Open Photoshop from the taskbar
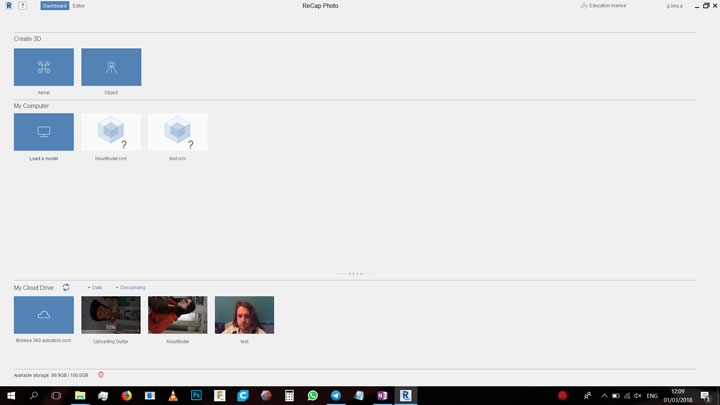 click(196, 395)
